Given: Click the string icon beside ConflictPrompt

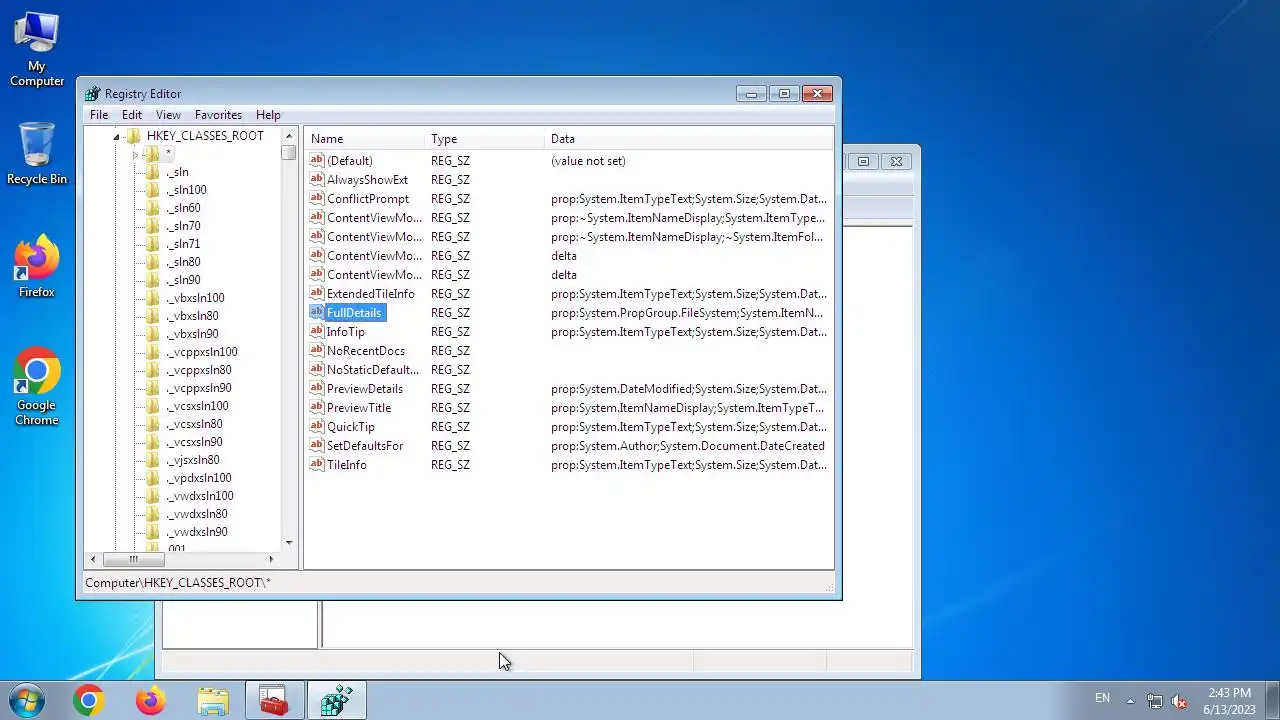Looking at the screenshot, I should point(317,198).
